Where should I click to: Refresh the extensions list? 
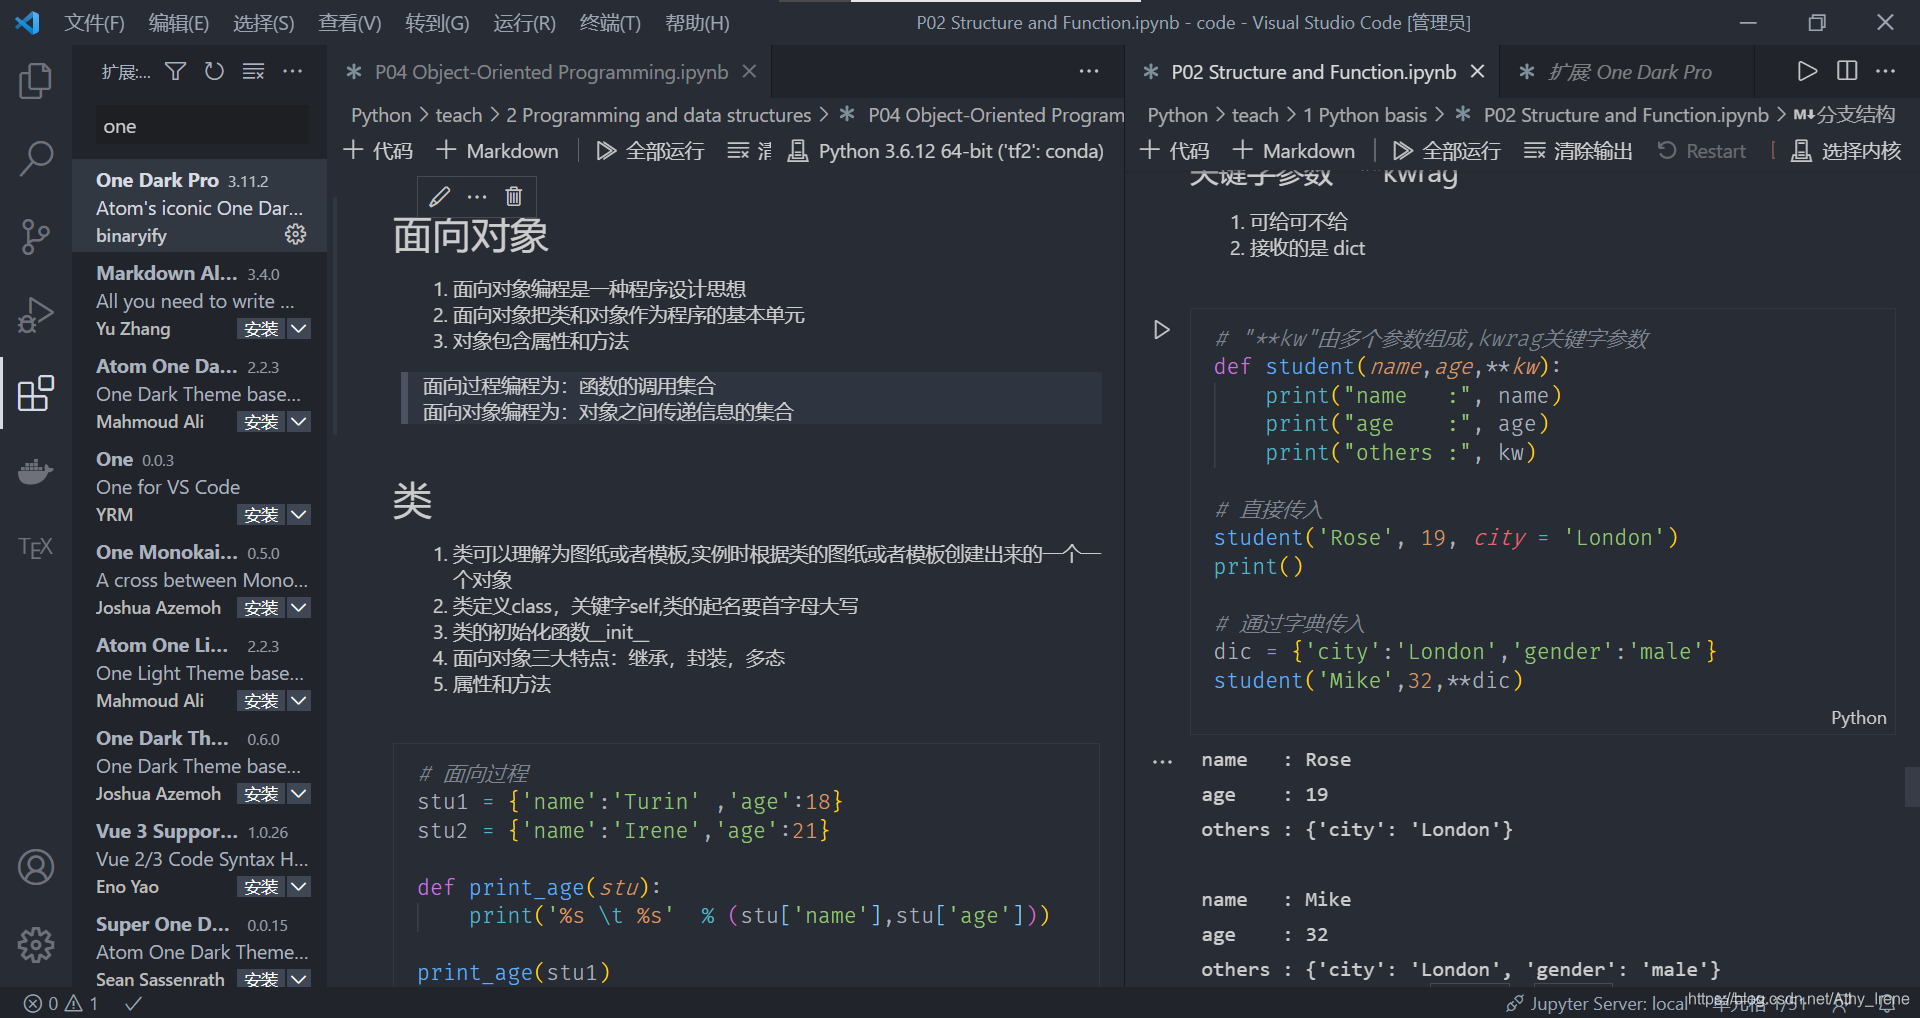click(x=214, y=71)
